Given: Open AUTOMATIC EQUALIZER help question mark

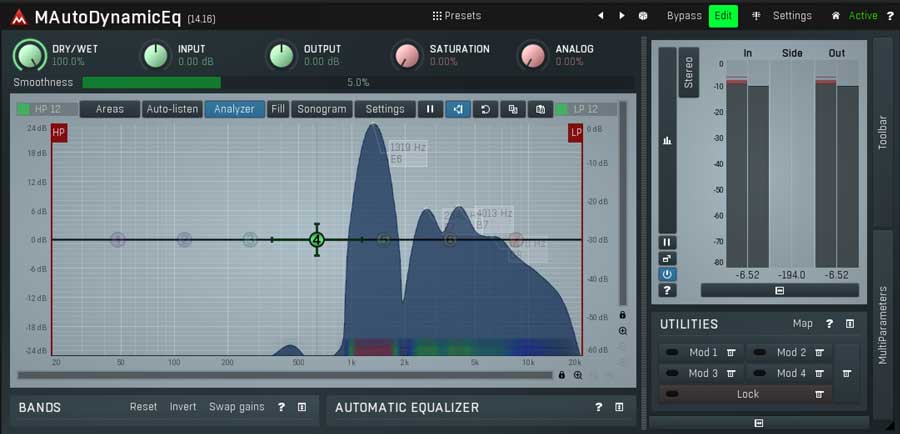Looking at the screenshot, I should coord(599,408).
